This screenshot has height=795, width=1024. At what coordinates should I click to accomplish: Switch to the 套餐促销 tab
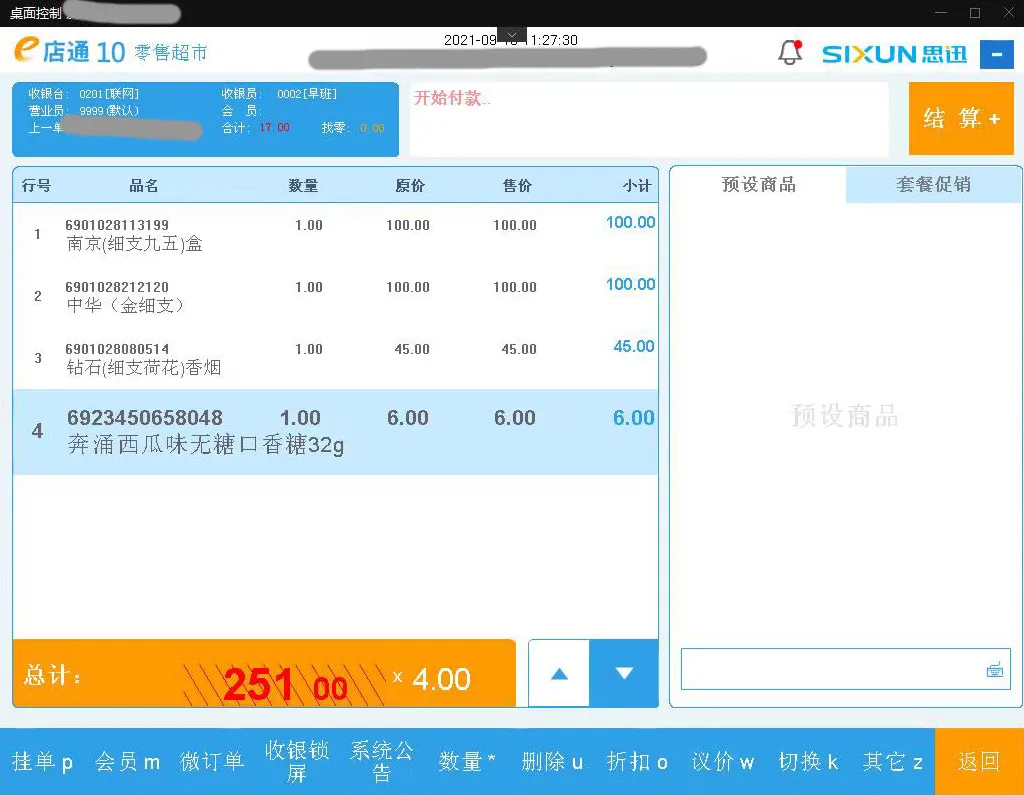(x=933, y=184)
